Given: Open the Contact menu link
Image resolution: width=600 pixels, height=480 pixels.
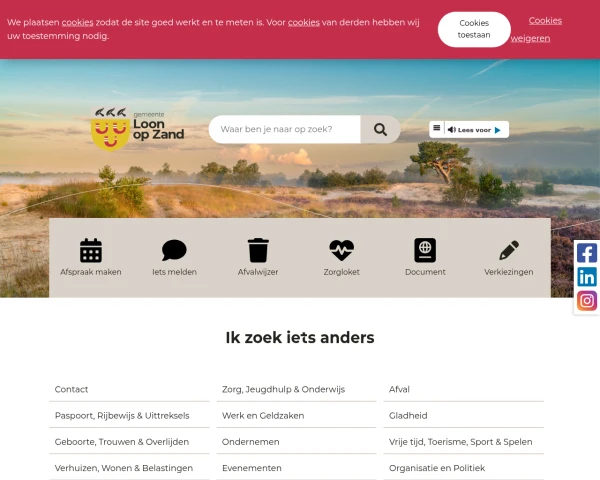Looking at the screenshot, I should pyautogui.click(x=129, y=389).
